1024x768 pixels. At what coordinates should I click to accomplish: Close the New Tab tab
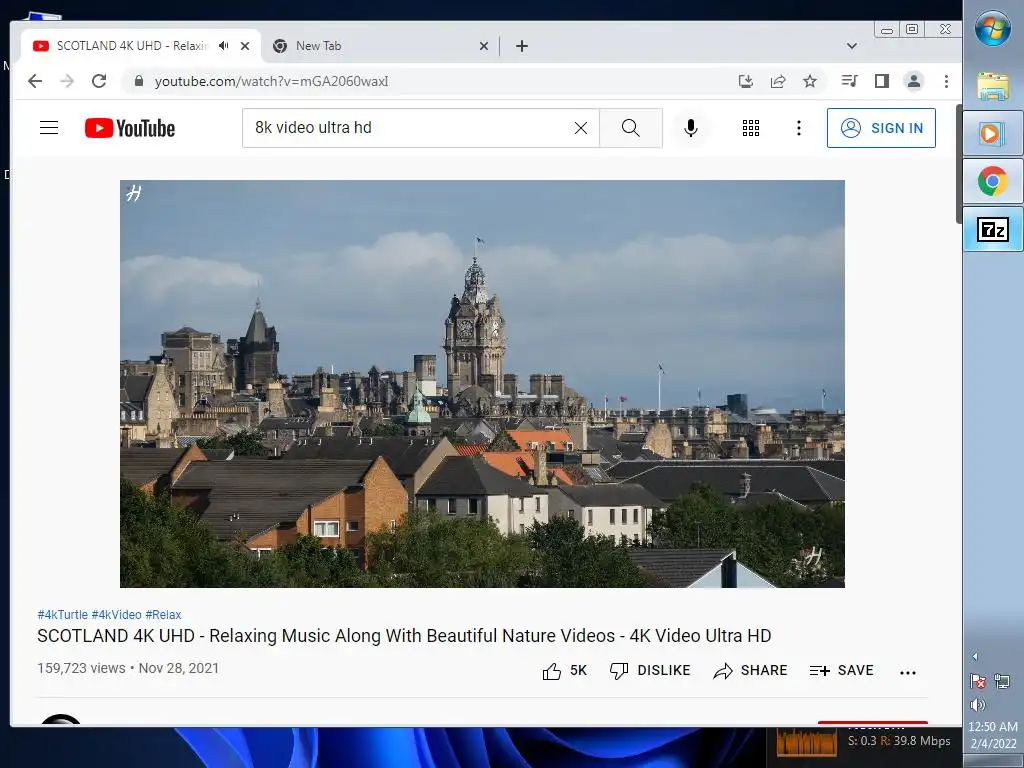pyautogui.click(x=484, y=46)
